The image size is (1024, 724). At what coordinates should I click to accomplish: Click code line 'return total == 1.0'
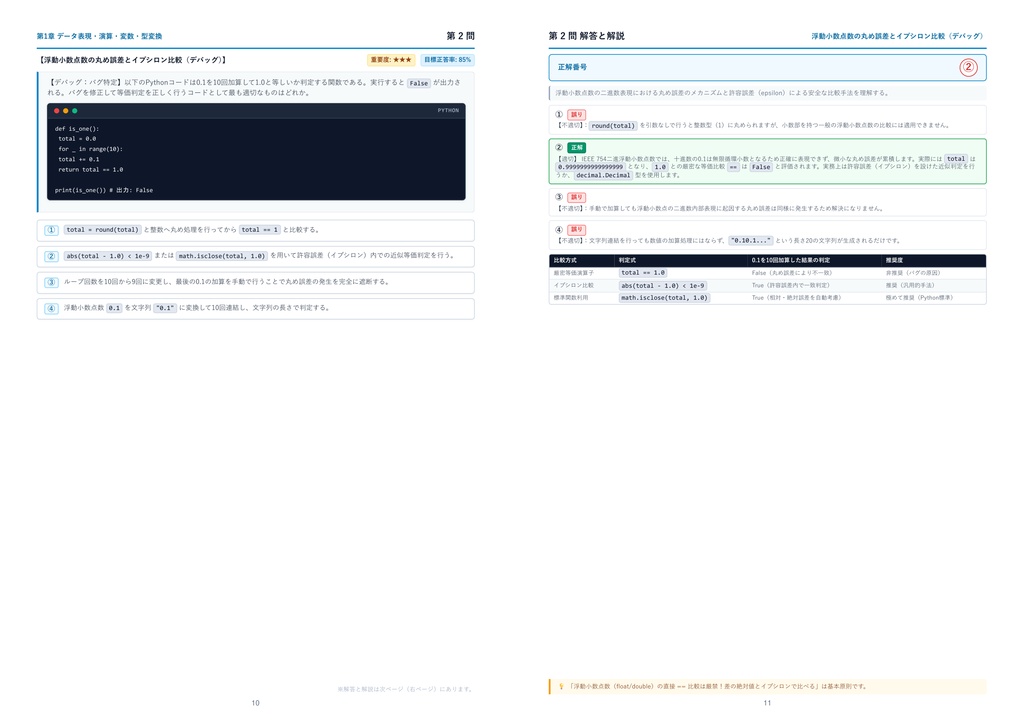(x=91, y=170)
